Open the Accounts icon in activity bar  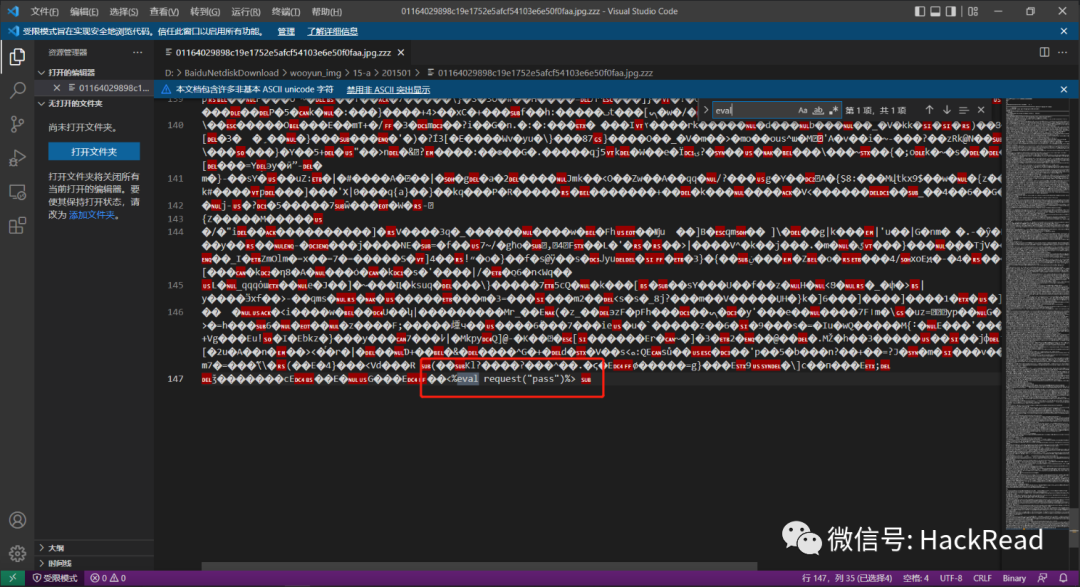[x=17, y=520]
